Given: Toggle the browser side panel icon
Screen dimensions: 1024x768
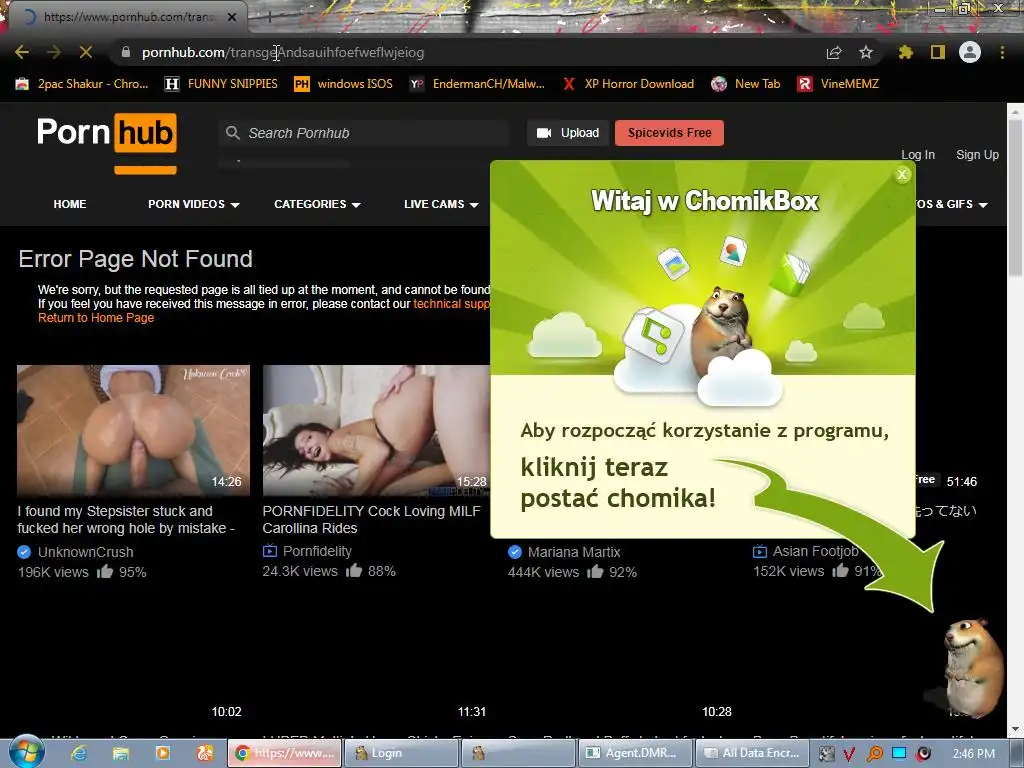Looking at the screenshot, I should click(938, 52).
